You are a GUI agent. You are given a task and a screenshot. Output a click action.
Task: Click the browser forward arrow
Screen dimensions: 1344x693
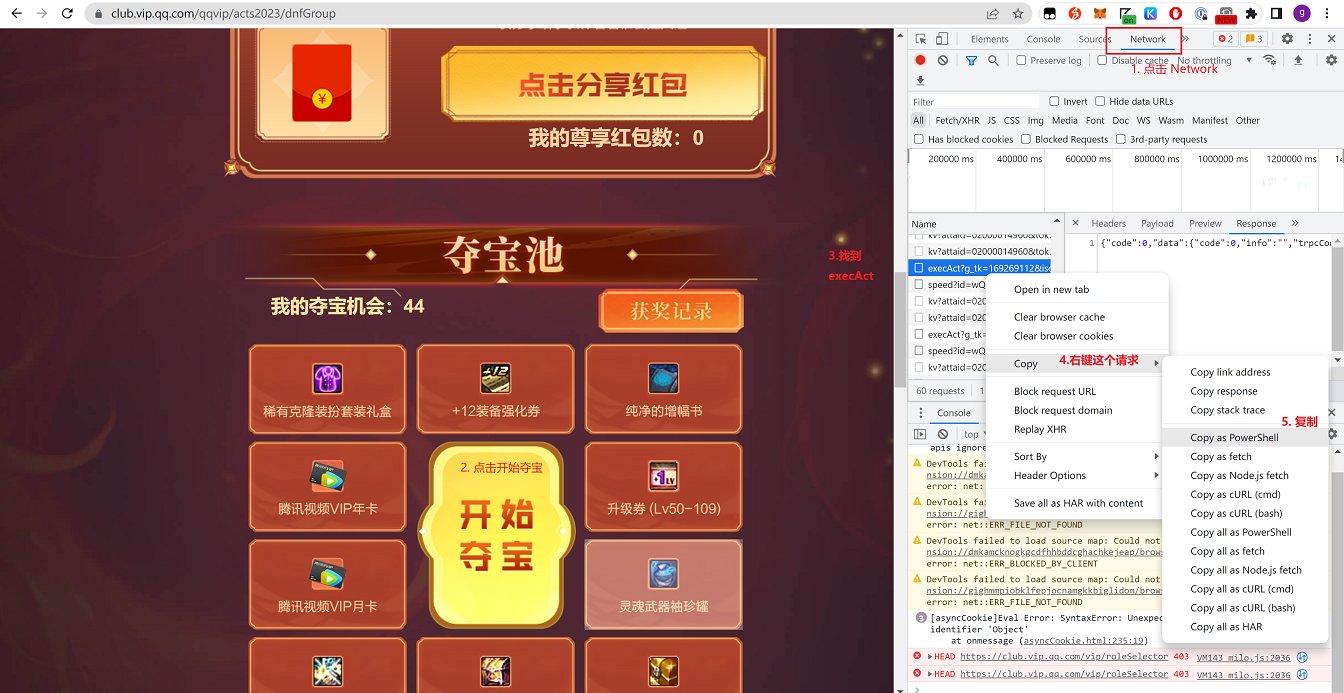pyautogui.click(x=41, y=14)
